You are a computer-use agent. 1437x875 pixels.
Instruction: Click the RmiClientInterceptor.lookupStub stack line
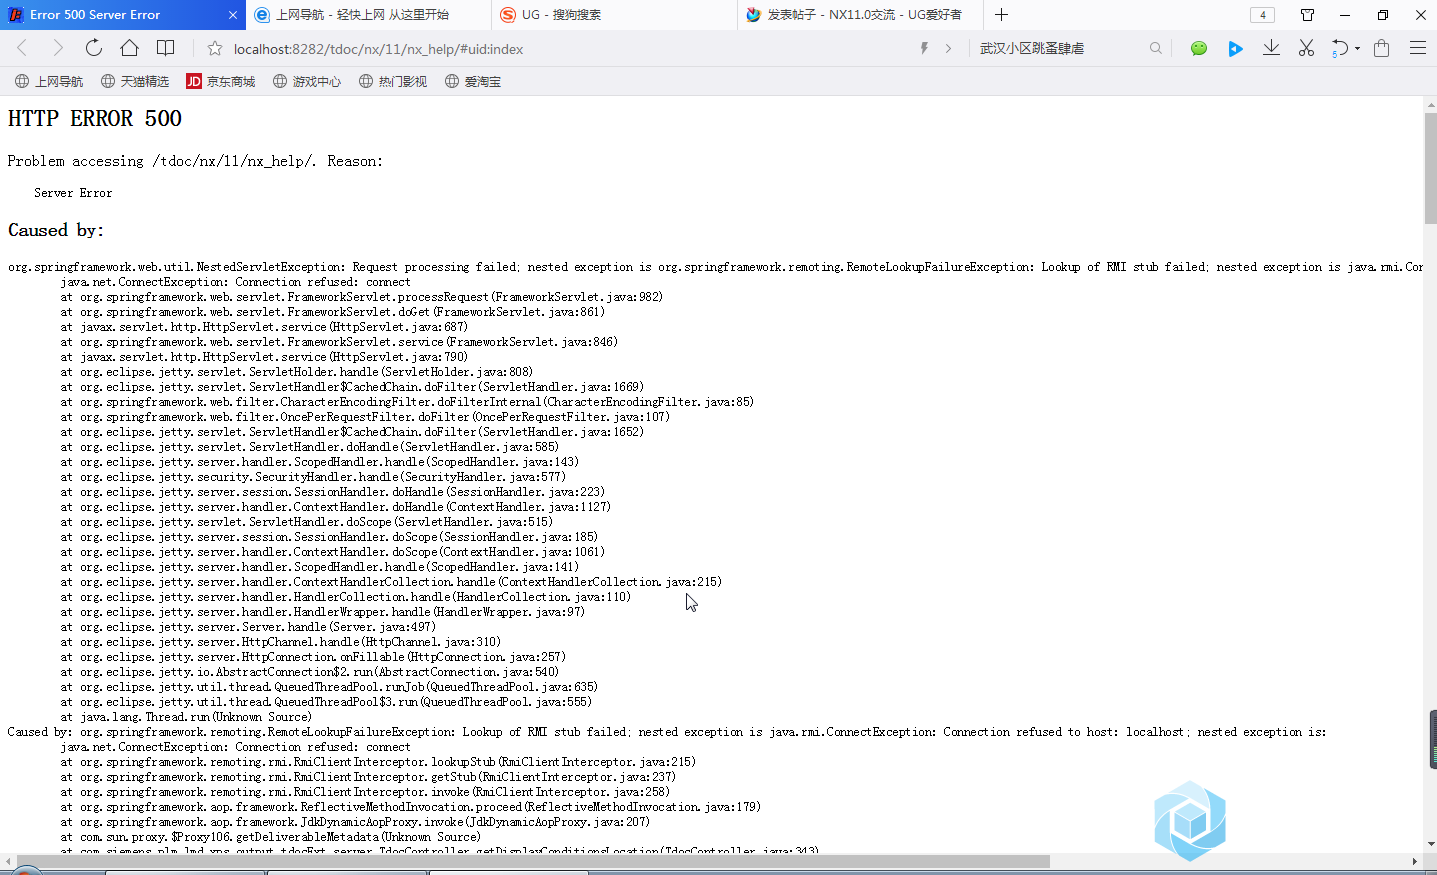point(378,762)
